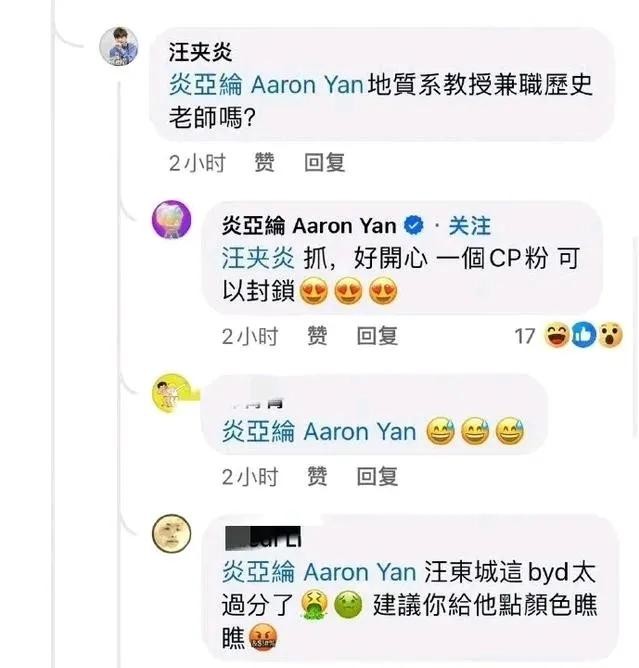This screenshot has width=639, height=668.
Task: Click the 汪夹炎 mention in Aaron's reply
Action: point(258,258)
